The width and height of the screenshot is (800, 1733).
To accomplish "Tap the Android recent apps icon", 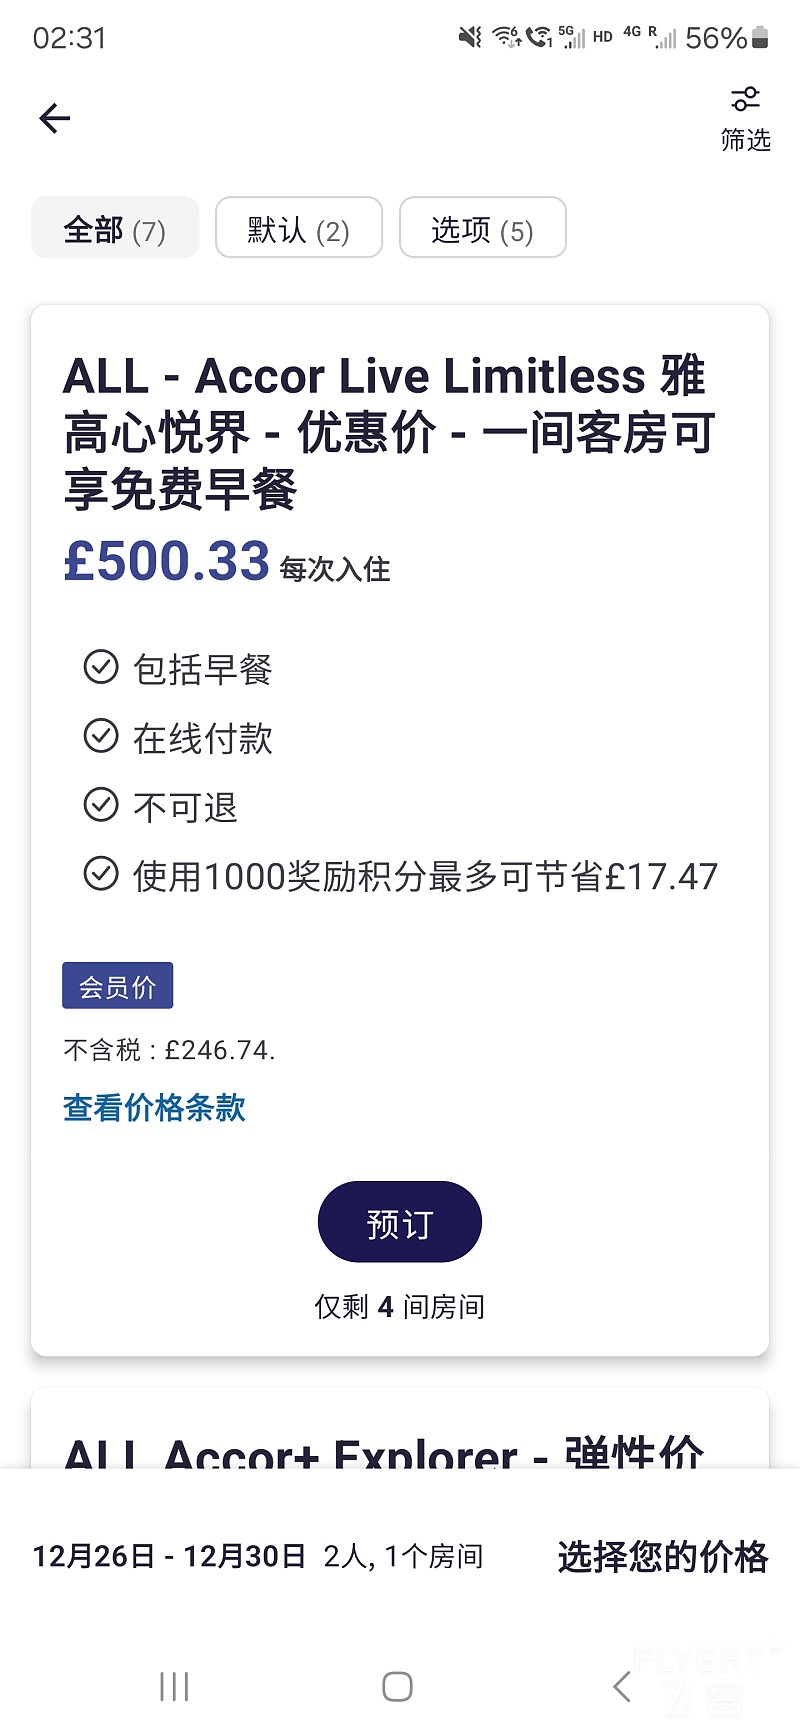I will pyautogui.click(x=174, y=1687).
